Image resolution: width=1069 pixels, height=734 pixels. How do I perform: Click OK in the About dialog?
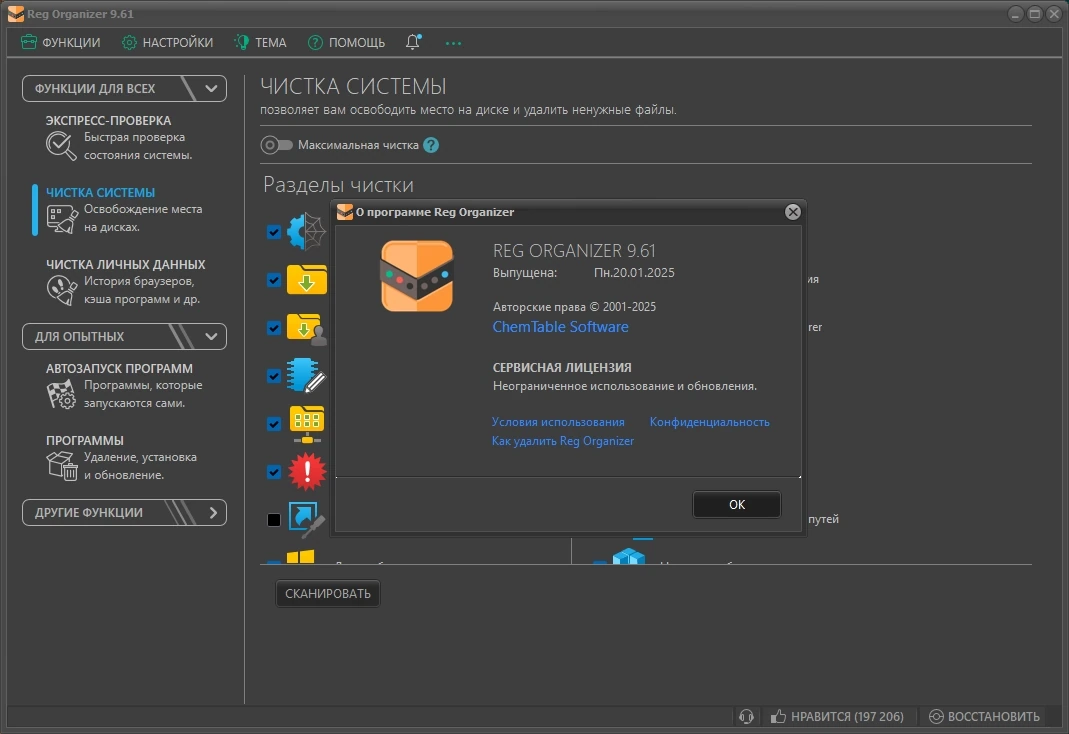737,504
